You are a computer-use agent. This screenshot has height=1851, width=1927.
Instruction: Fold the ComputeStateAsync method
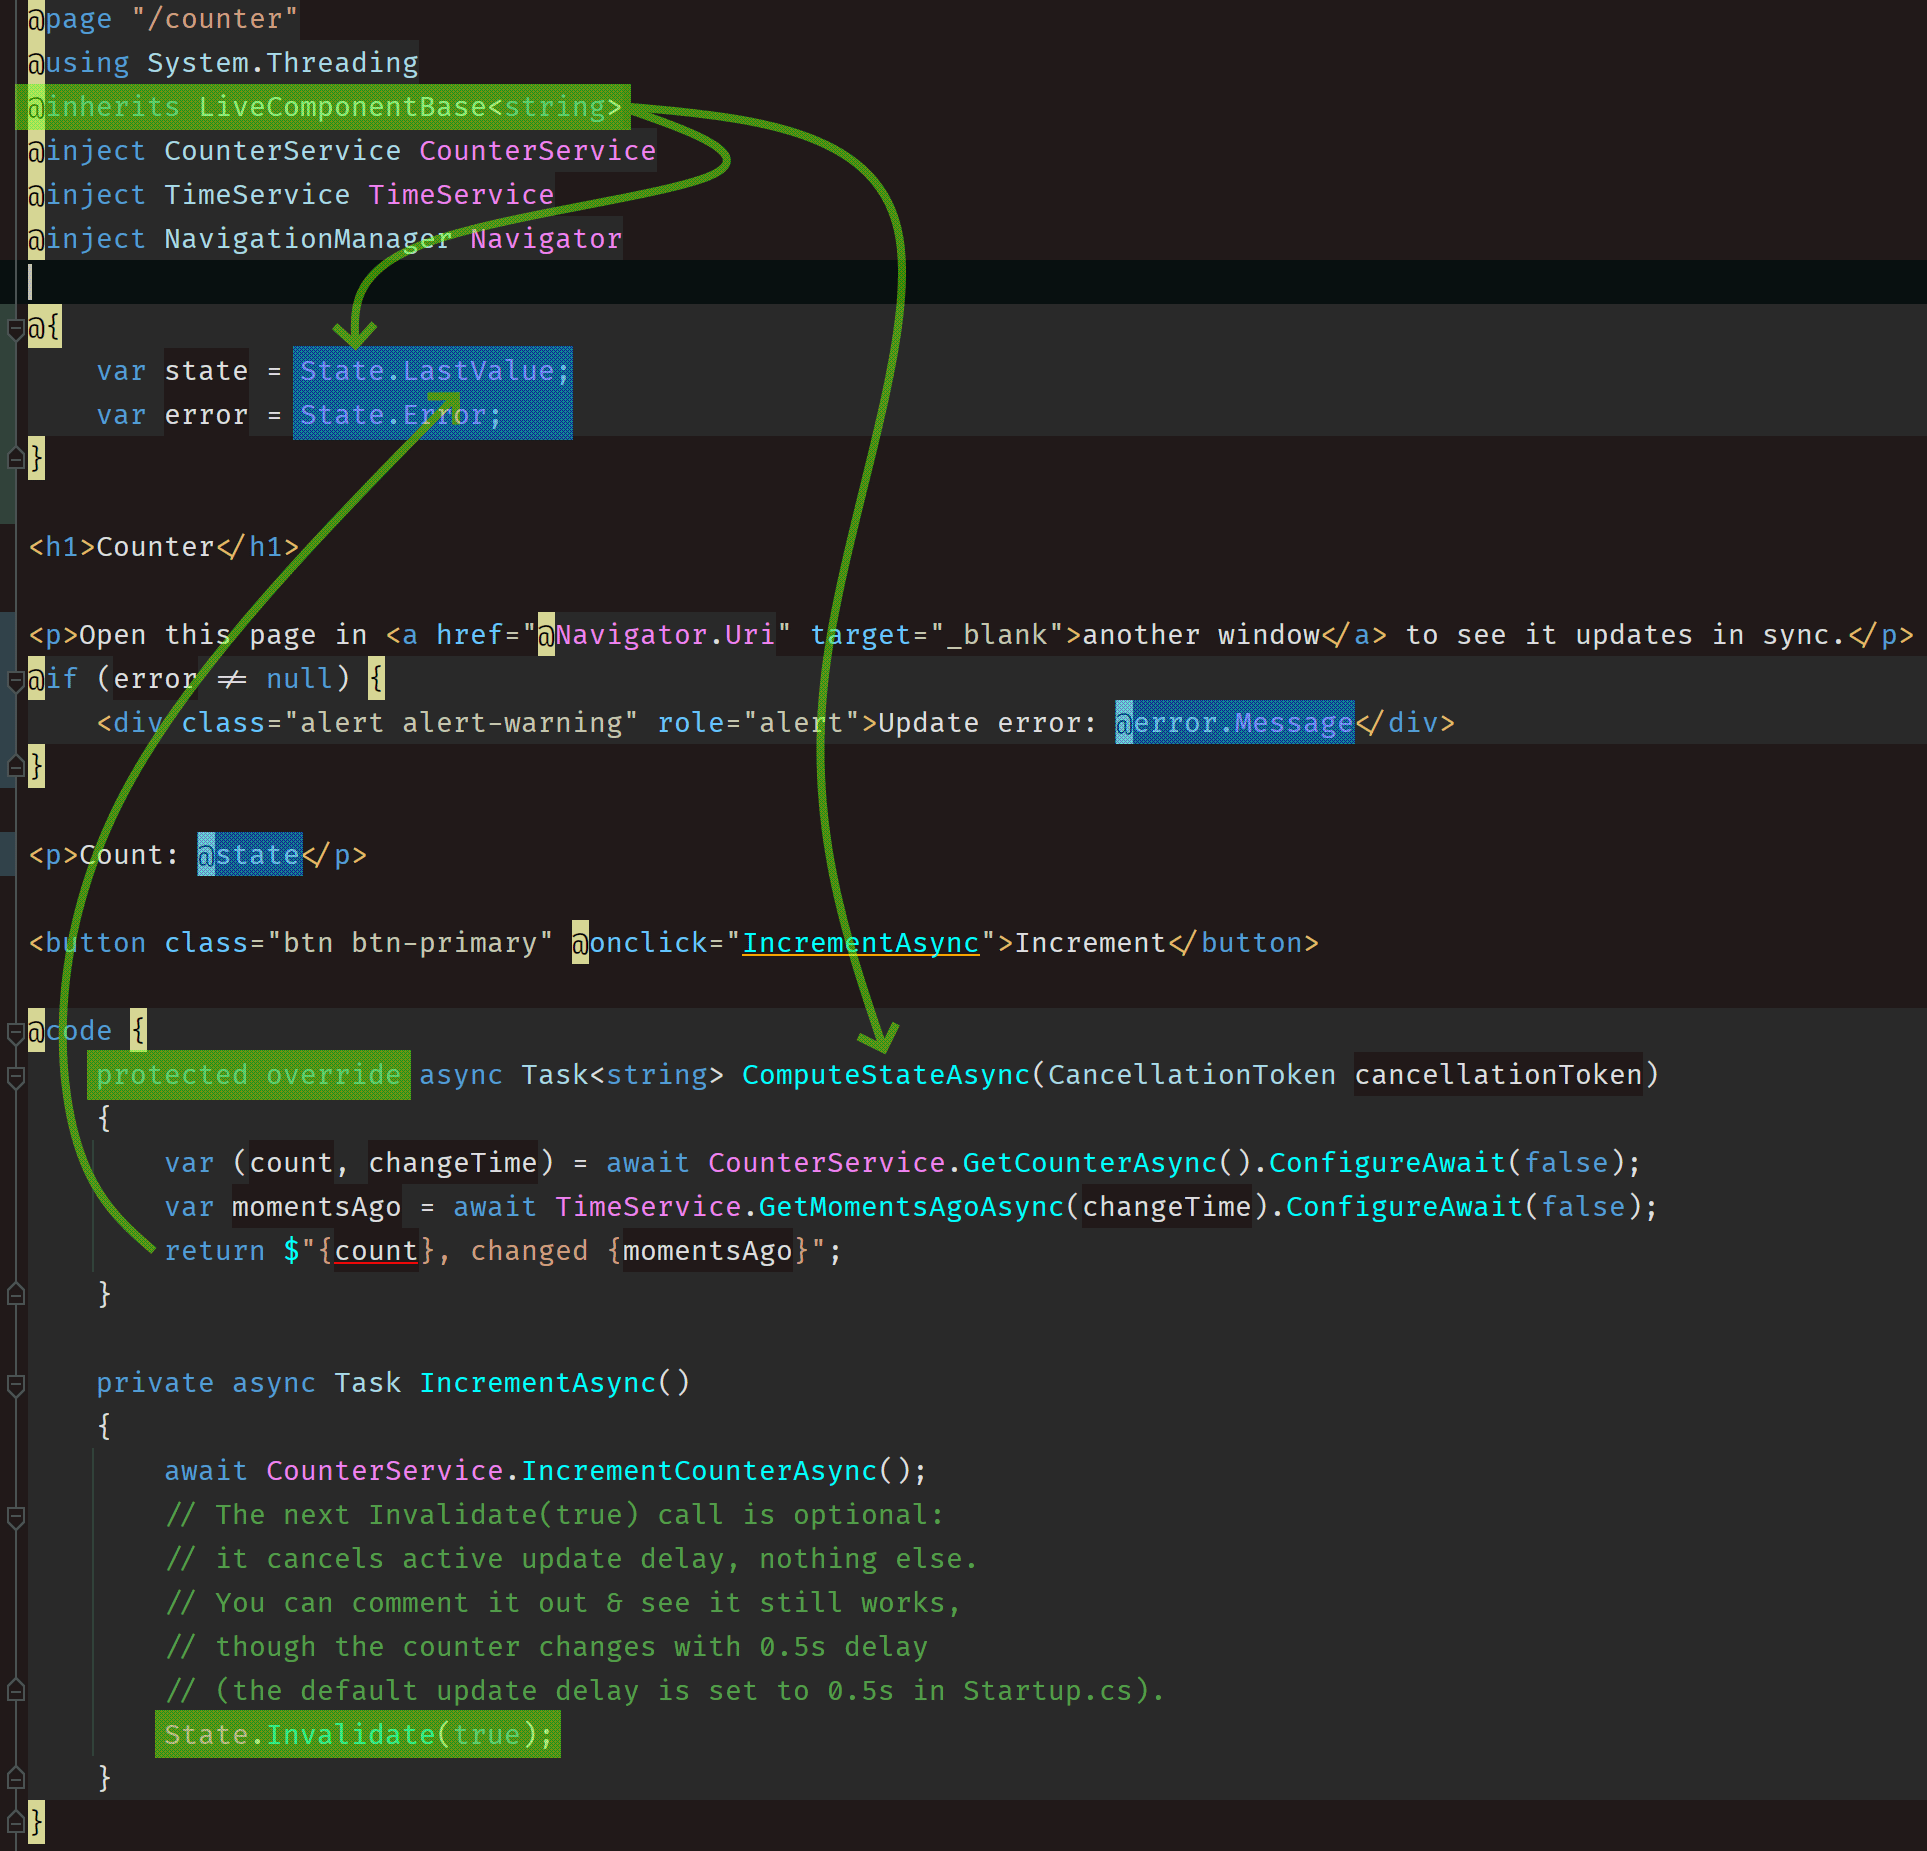pos(15,1076)
